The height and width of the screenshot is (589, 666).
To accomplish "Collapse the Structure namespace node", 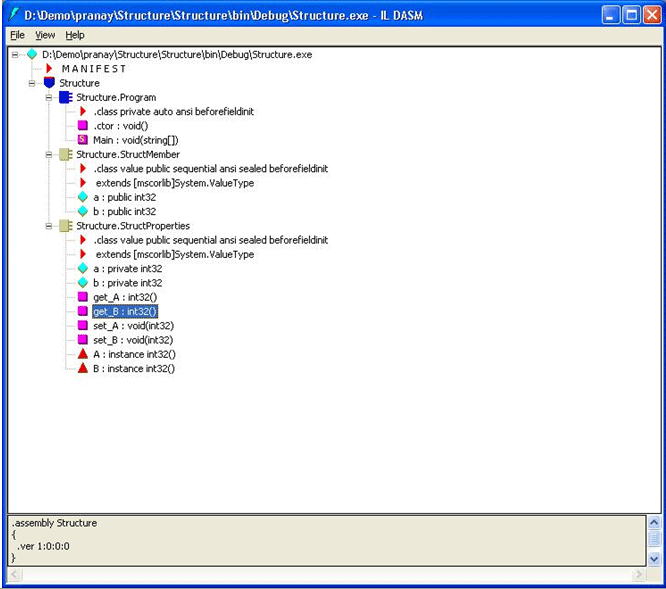I will [32, 83].
